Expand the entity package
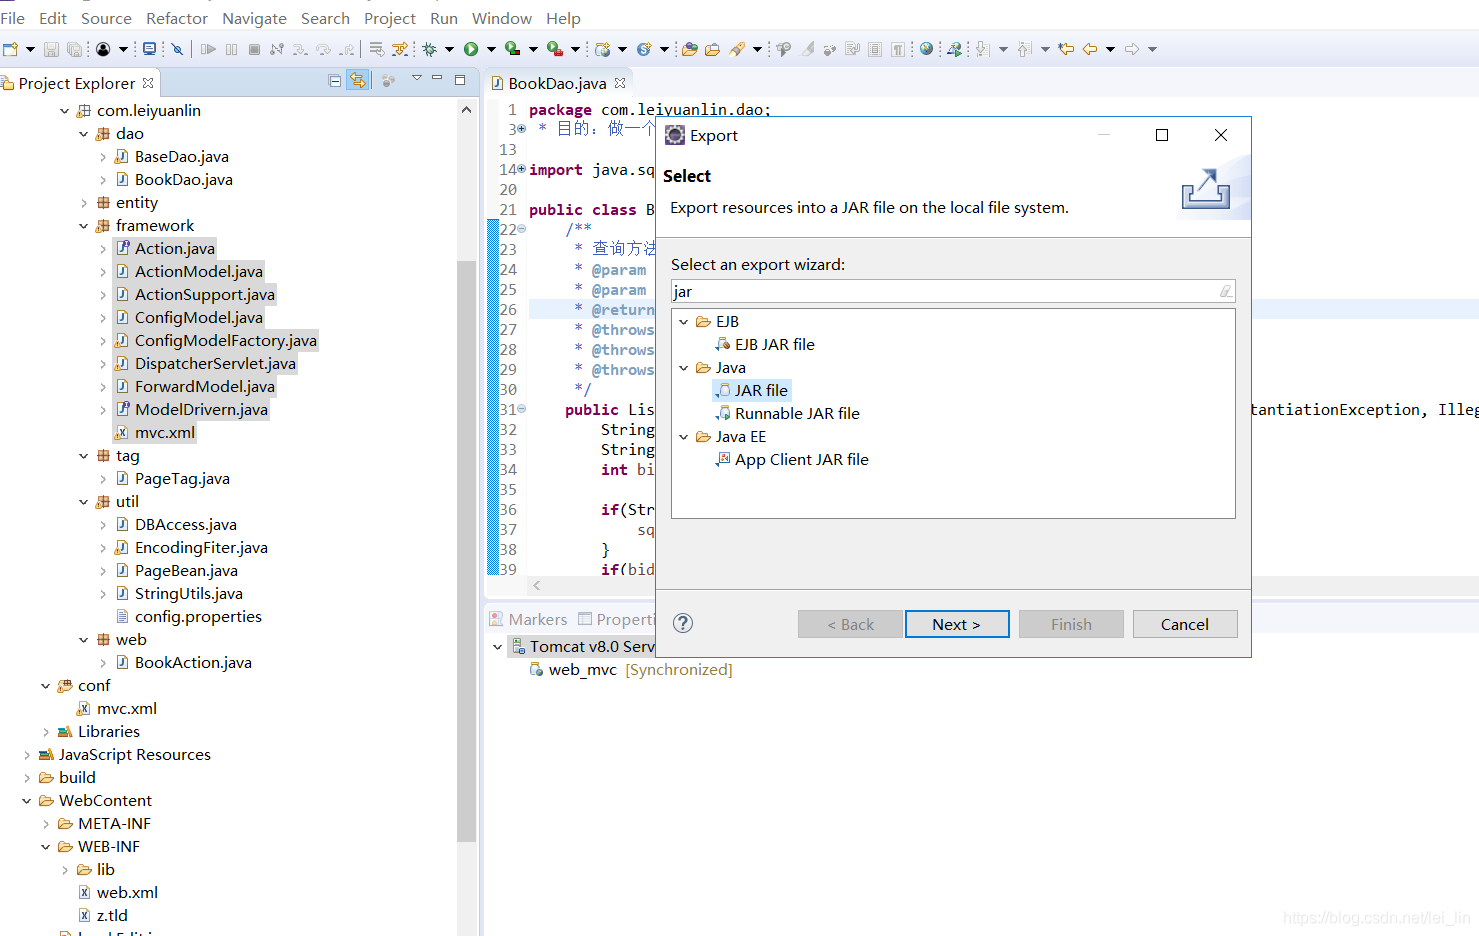Viewport: 1479px width, 936px height. (84, 203)
